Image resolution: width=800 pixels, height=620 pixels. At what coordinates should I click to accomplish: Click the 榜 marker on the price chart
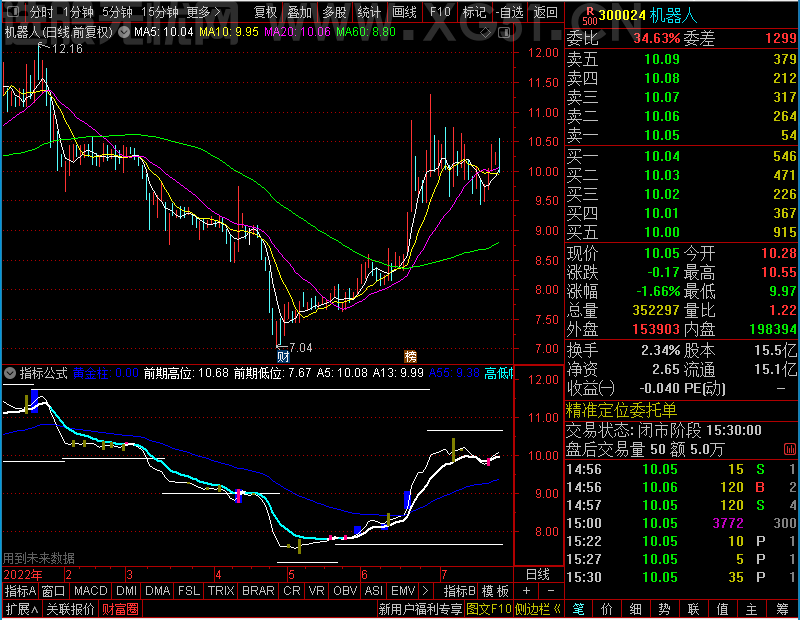(x=410, y=356)
